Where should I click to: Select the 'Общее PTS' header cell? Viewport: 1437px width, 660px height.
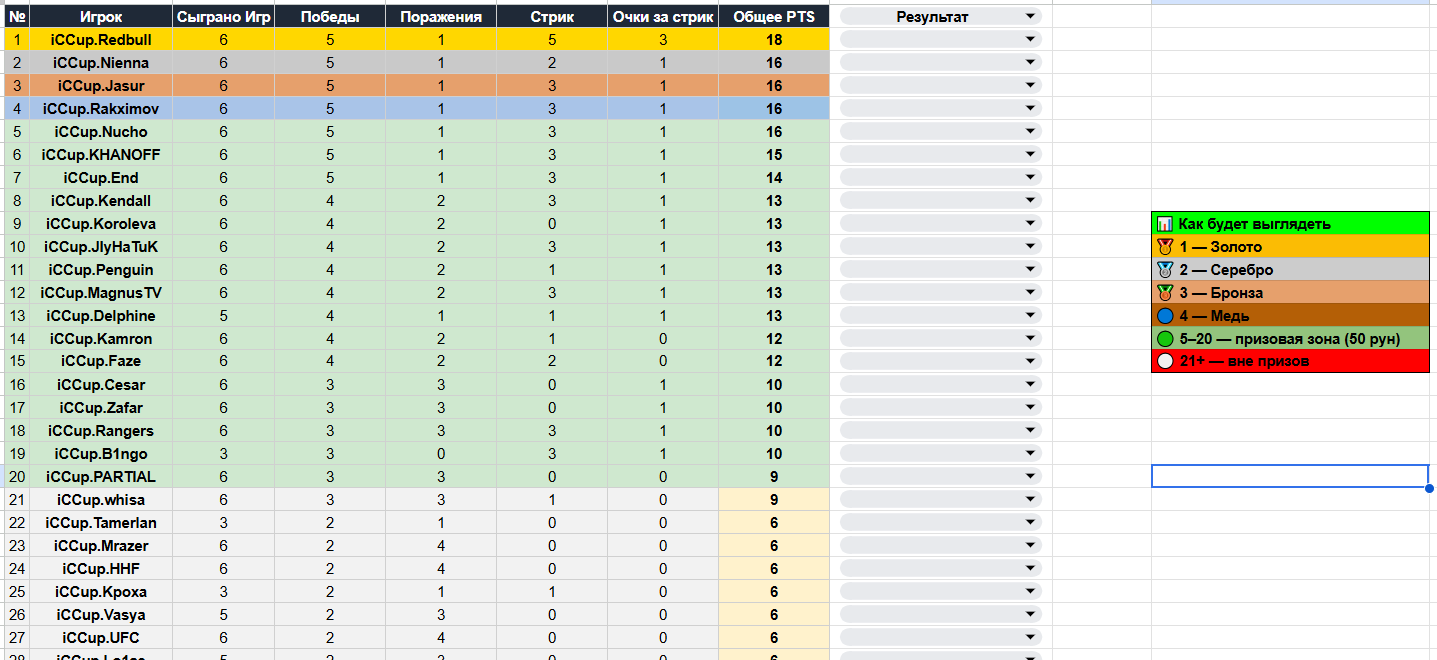click(773, 17)
